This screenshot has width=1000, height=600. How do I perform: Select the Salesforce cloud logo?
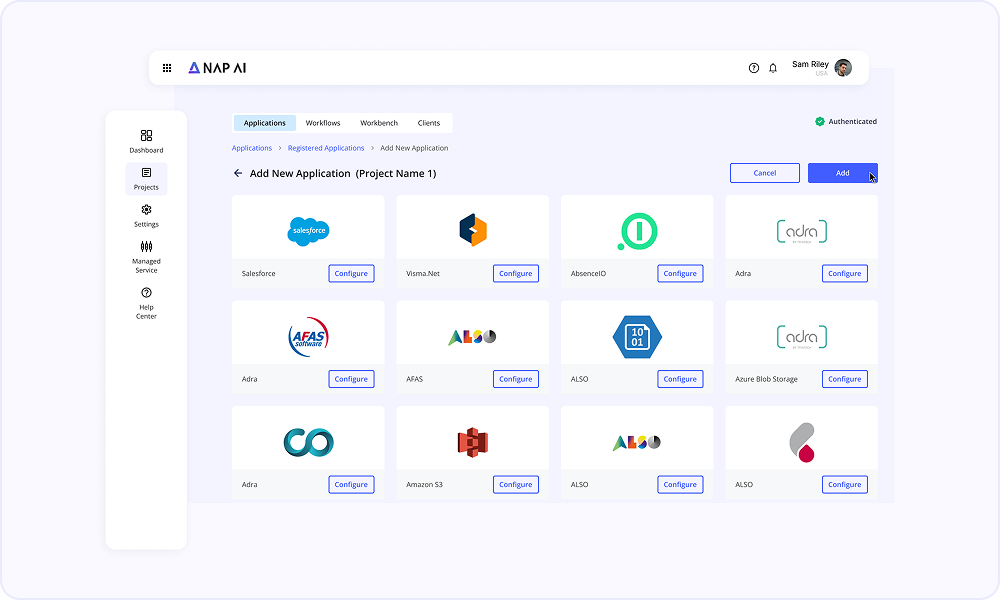tap(308, 231)
